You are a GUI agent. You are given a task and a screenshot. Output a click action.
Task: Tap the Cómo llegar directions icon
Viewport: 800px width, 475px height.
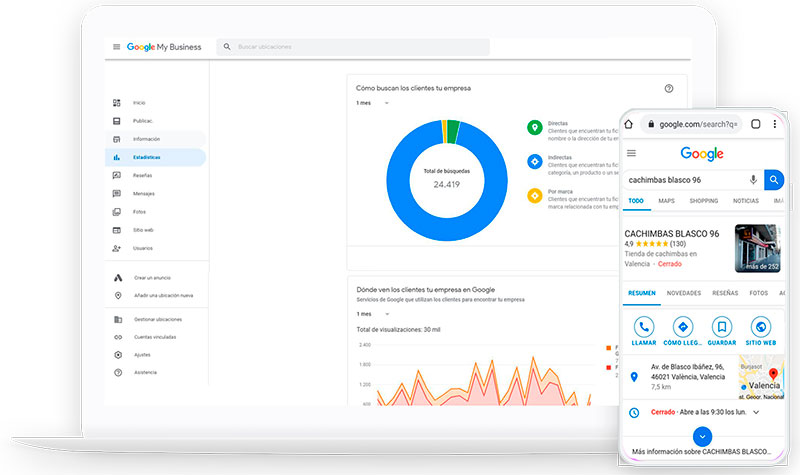[x=683, y=327]
